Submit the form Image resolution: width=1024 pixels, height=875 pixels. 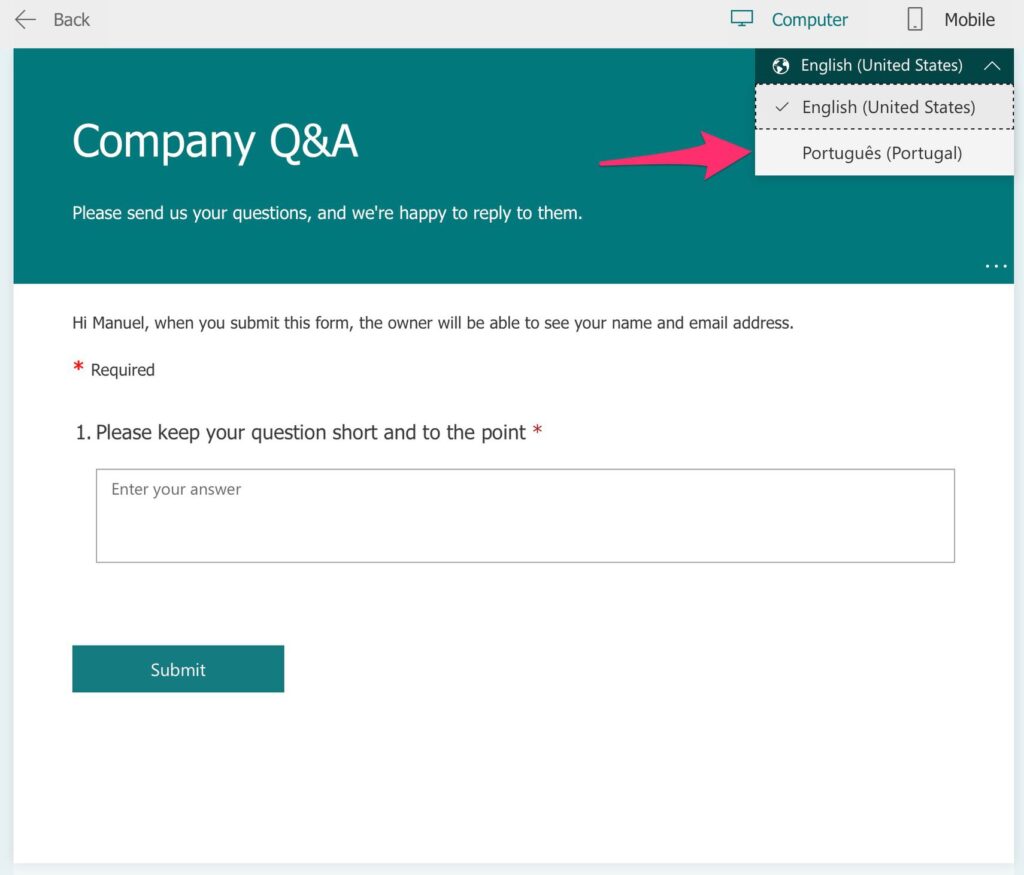point(178,669)
